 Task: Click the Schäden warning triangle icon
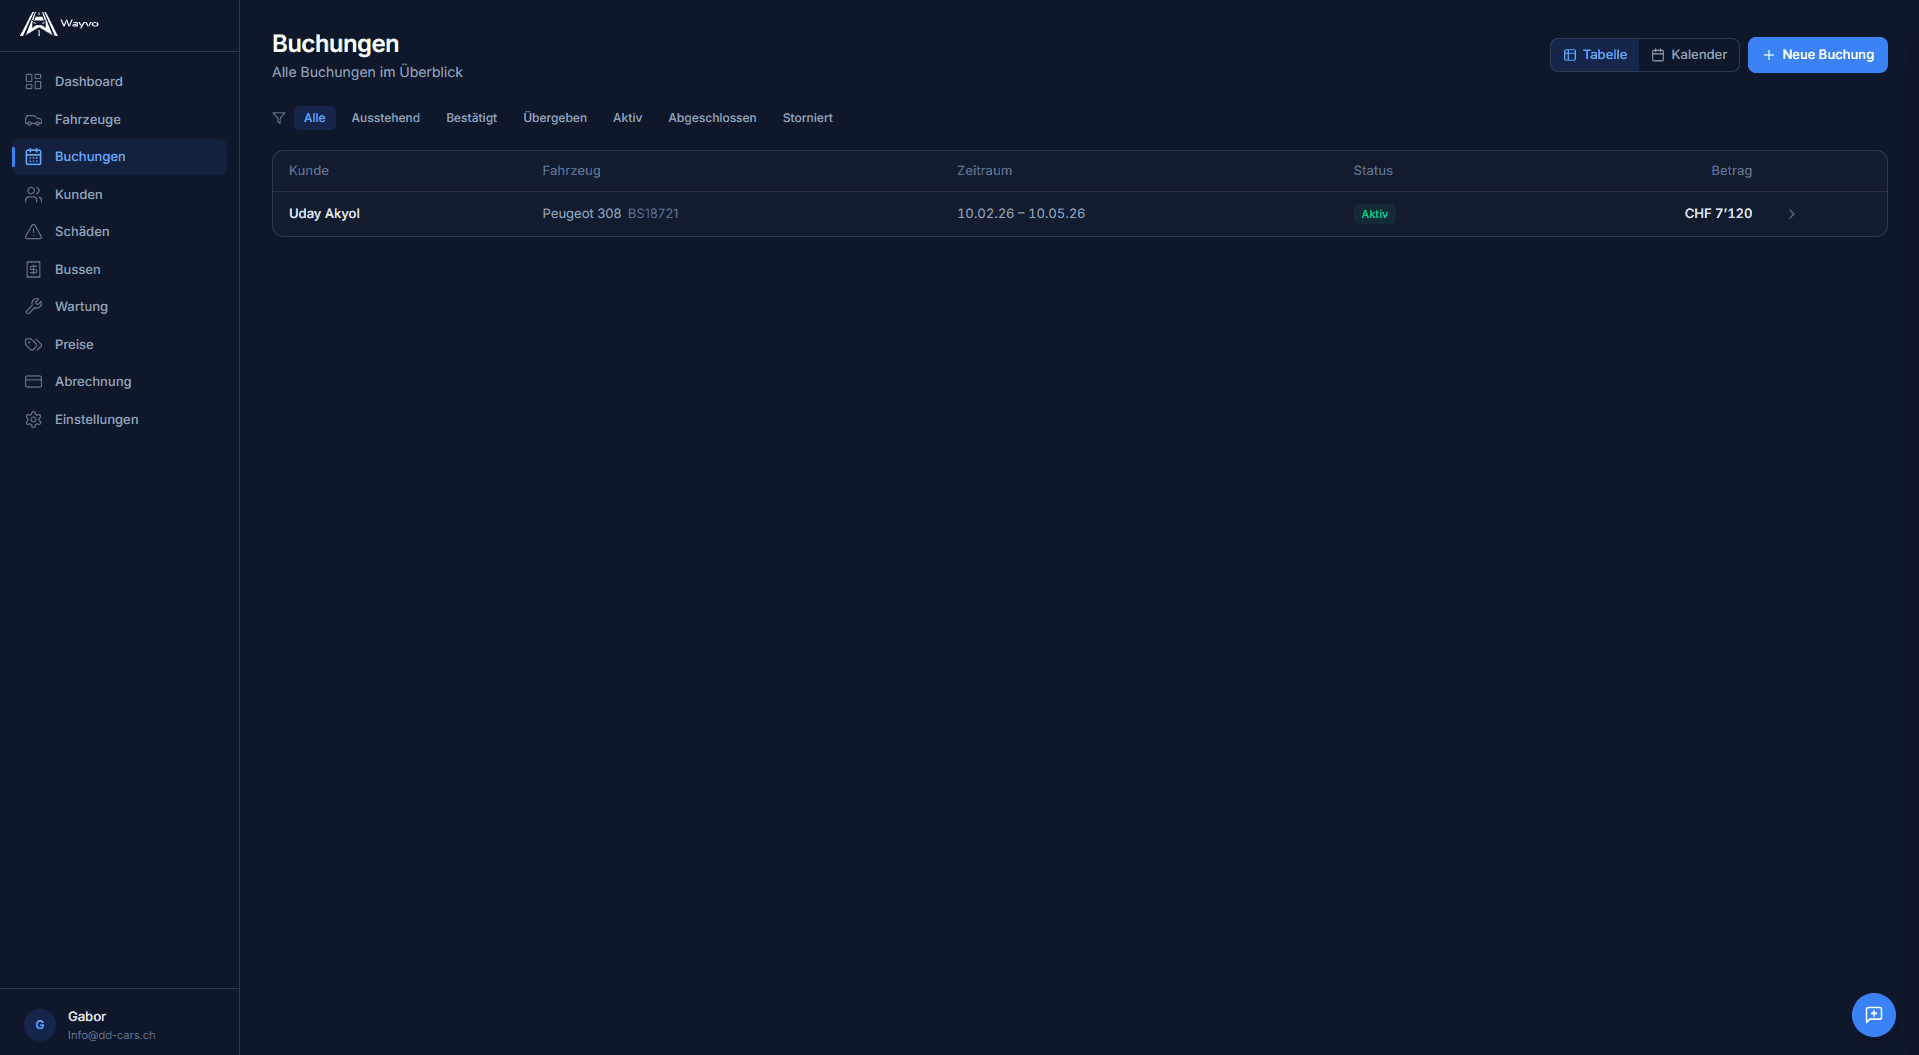[33, 232]
